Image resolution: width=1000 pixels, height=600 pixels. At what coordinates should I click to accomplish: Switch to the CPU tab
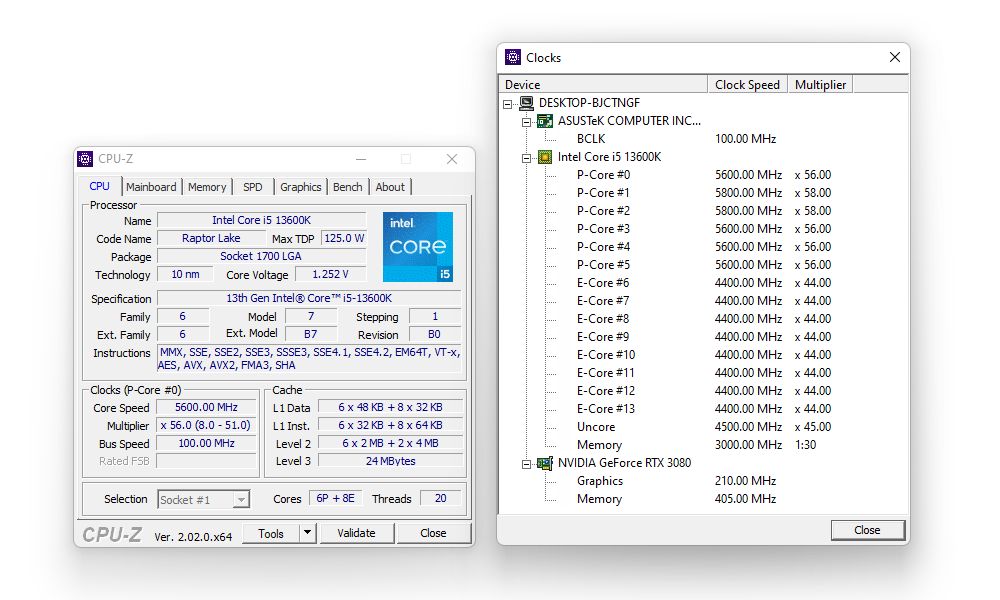pyautogui.click(x=99, y=186)
